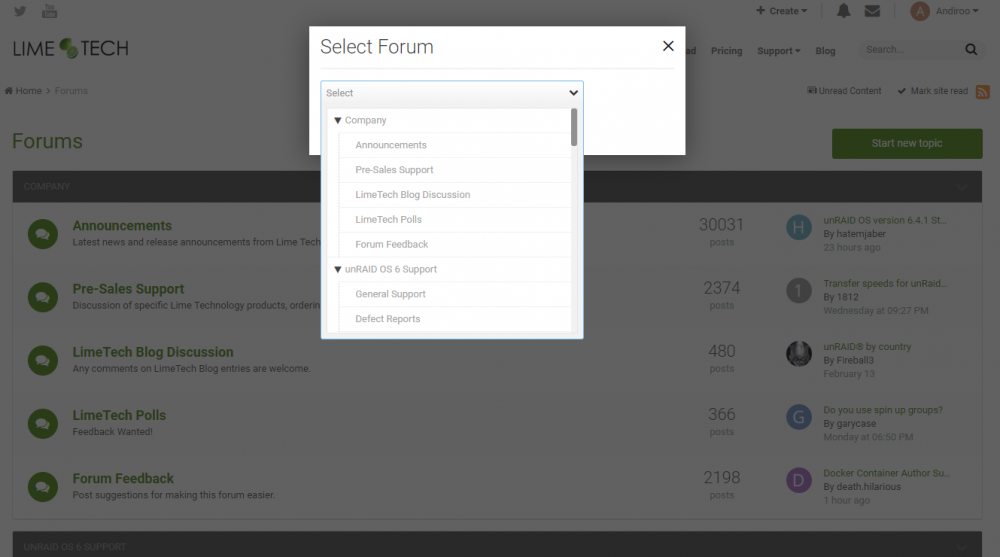Viewport: 1000px width, 557px height.
Task: Close the Select Forum dialog
Action: pyautogui.click(x=668, y=46)
